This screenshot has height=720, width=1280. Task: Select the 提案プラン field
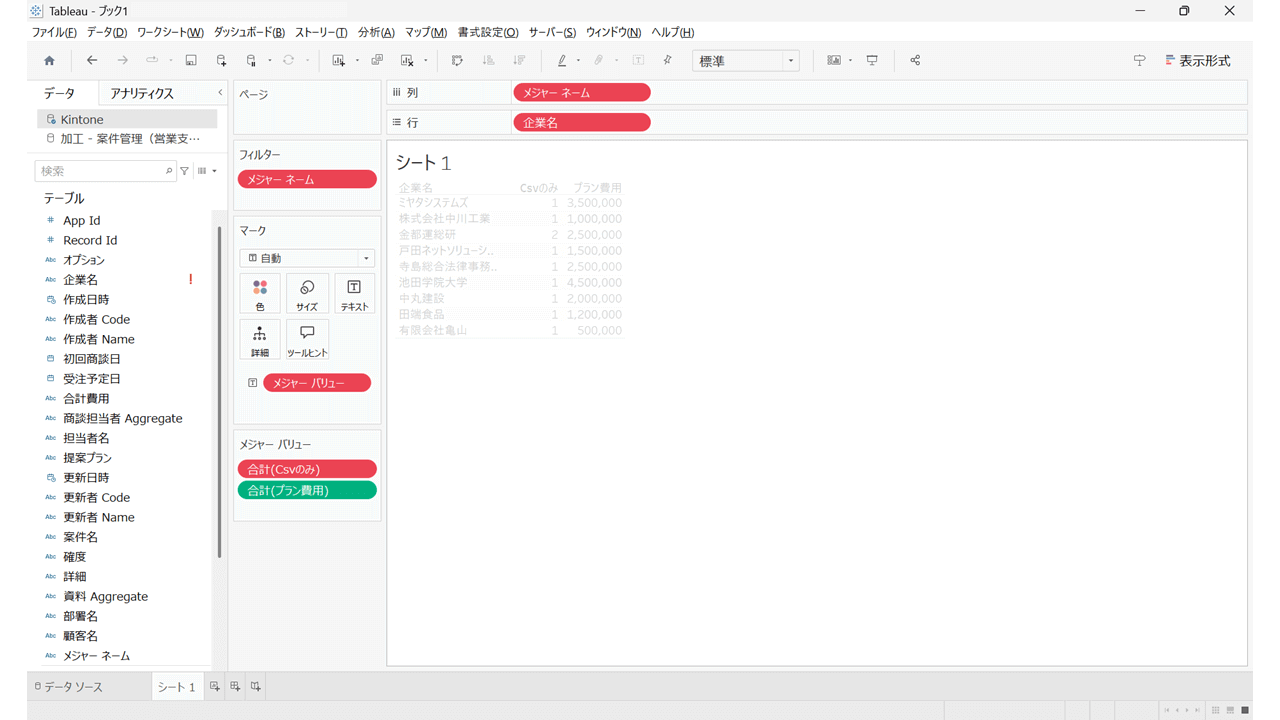[x=88, y=458]
